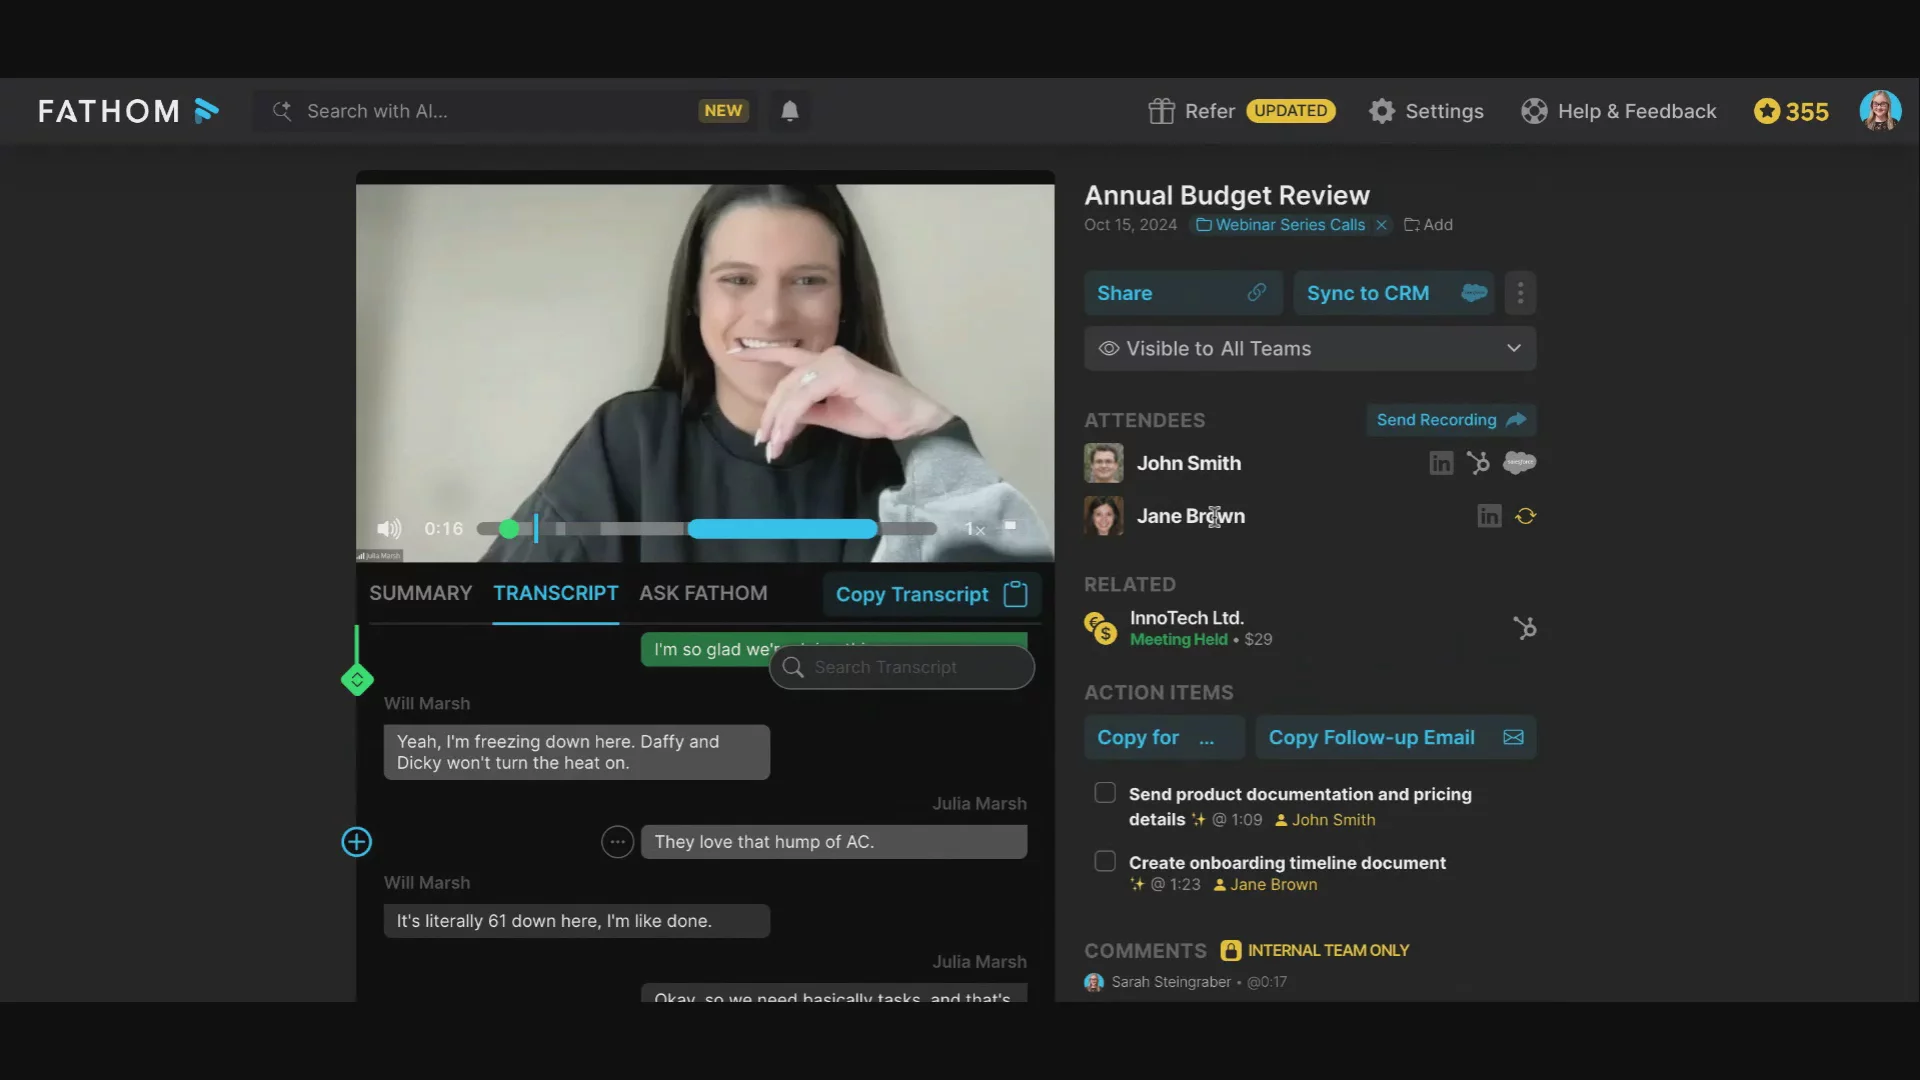
Task: Jump to @ 1:23 timestamp
Action: (x=1176, y=885)
